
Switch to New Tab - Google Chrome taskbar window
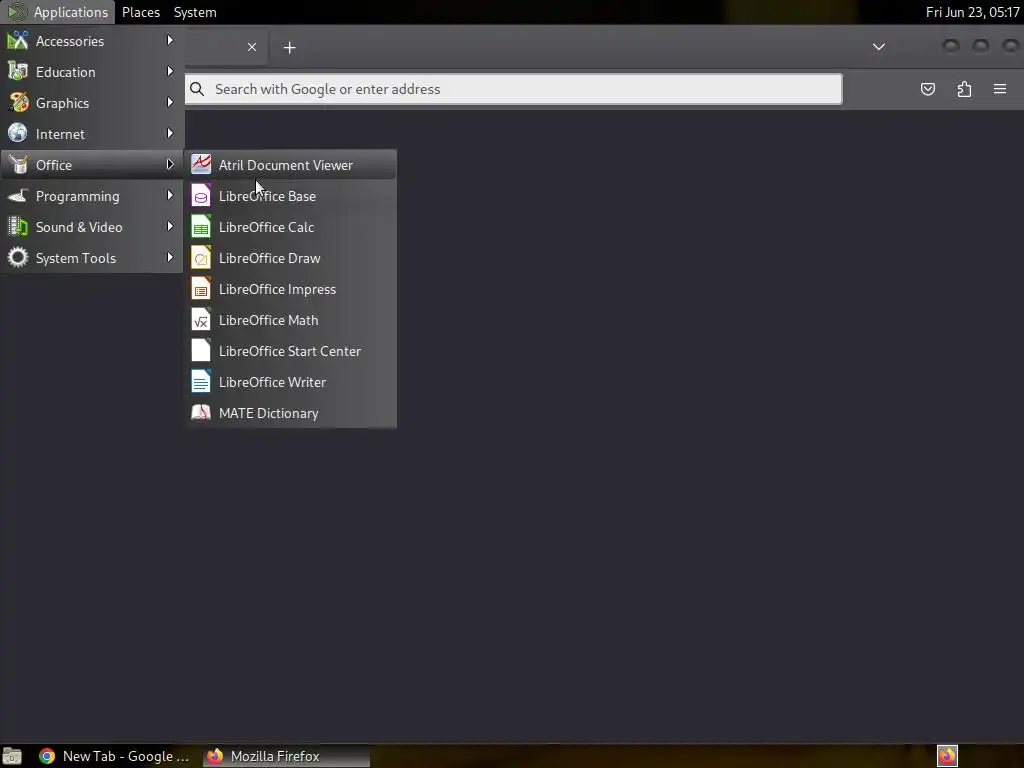114,756
